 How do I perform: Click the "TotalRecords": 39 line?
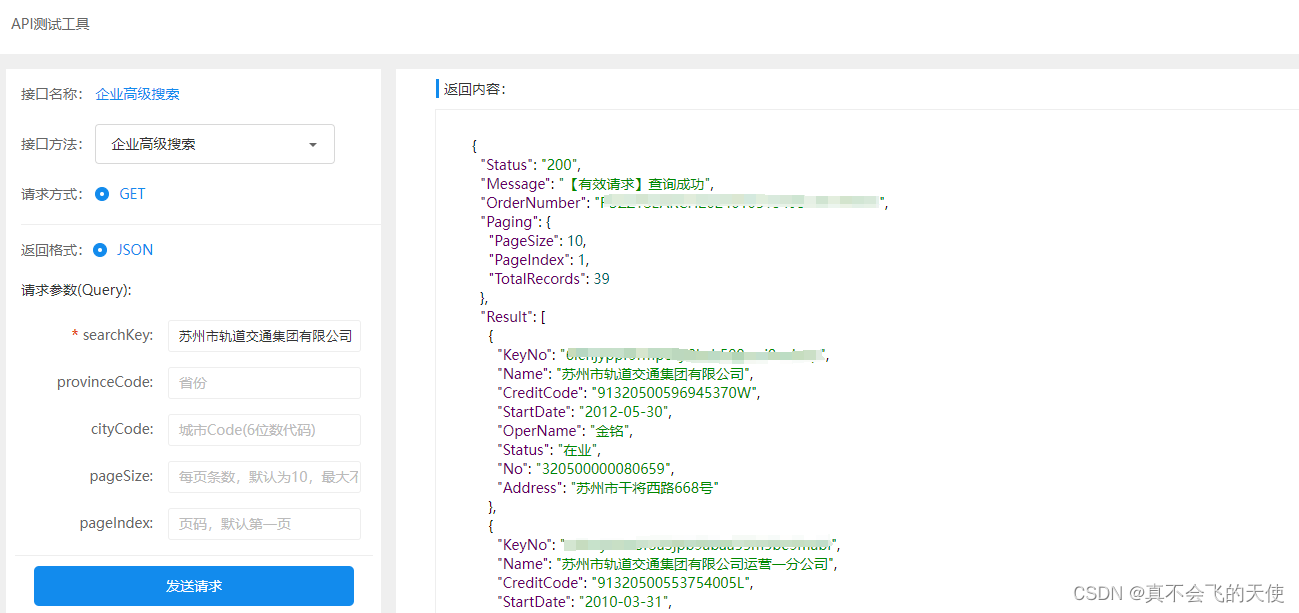point(549,279)
